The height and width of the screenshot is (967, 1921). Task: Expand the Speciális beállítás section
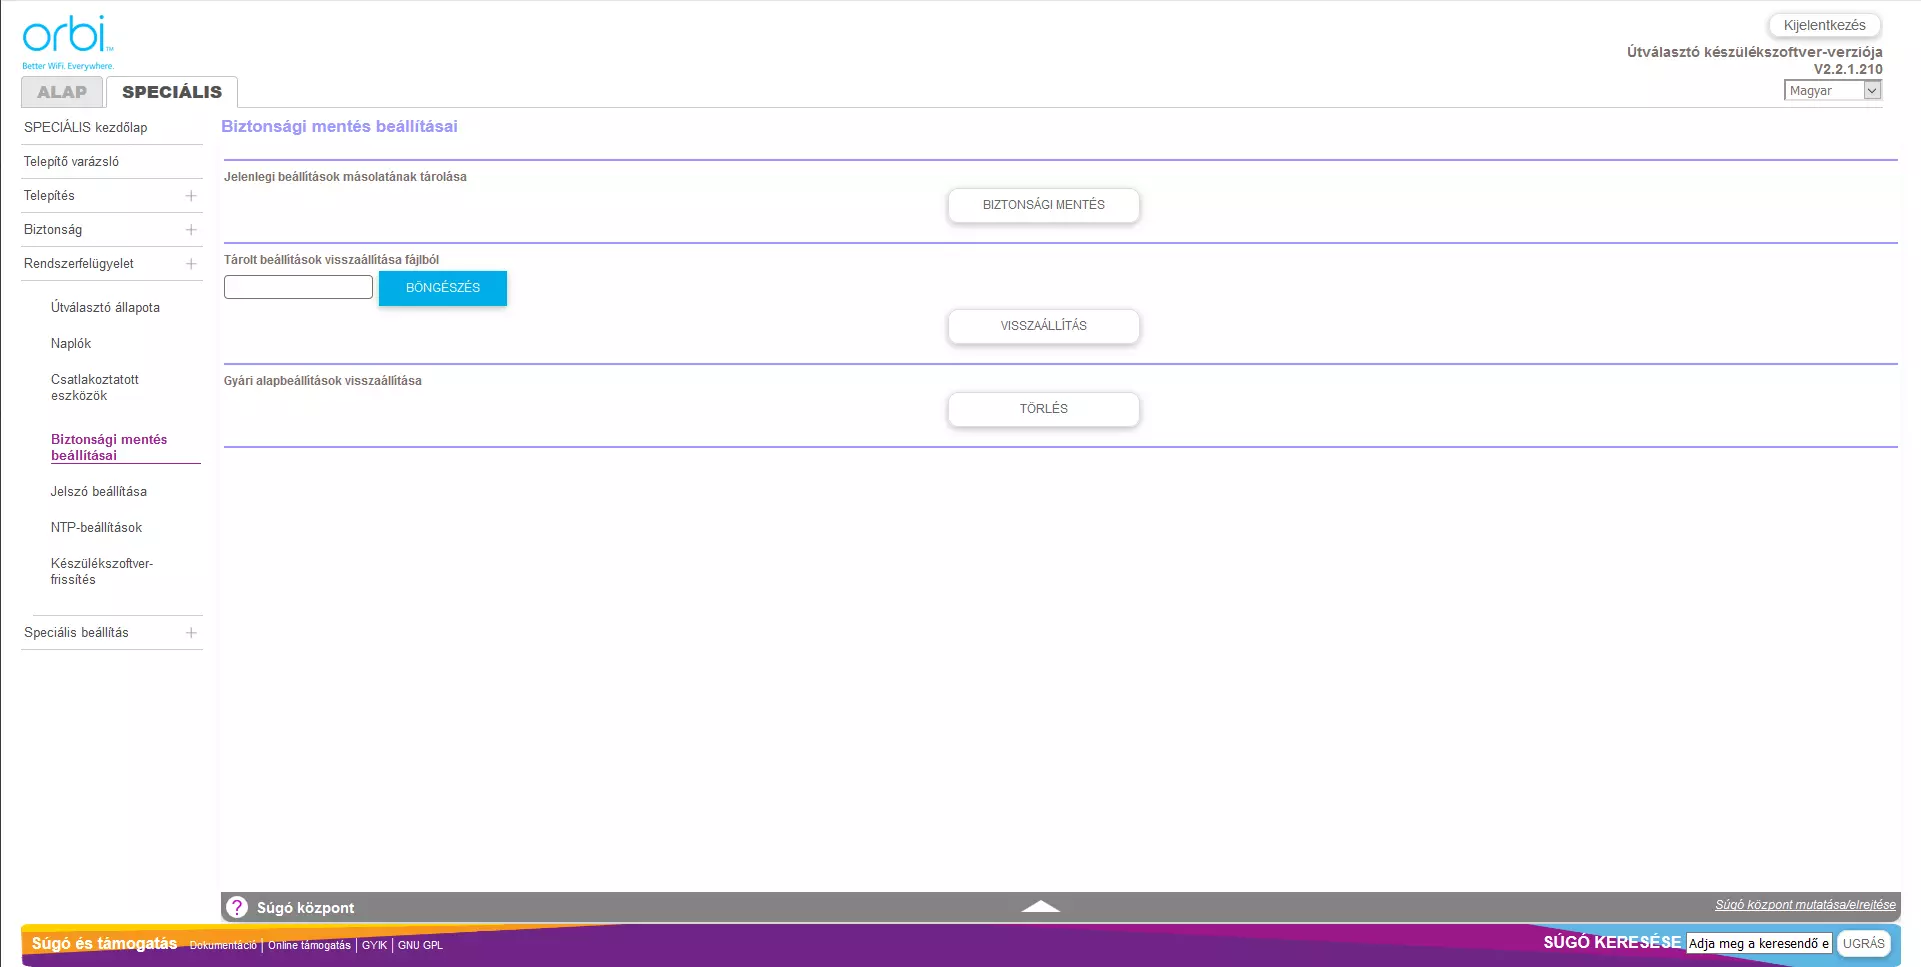click(x=191, y=633)
